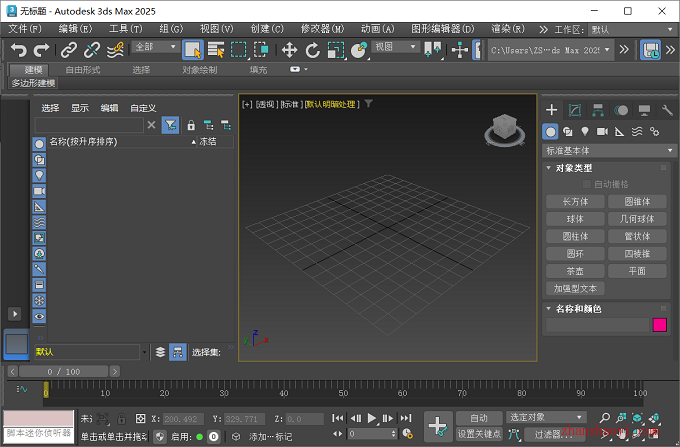Create a 长方体 box primitive
Screen dimensions: 680x447
[575, 202]
